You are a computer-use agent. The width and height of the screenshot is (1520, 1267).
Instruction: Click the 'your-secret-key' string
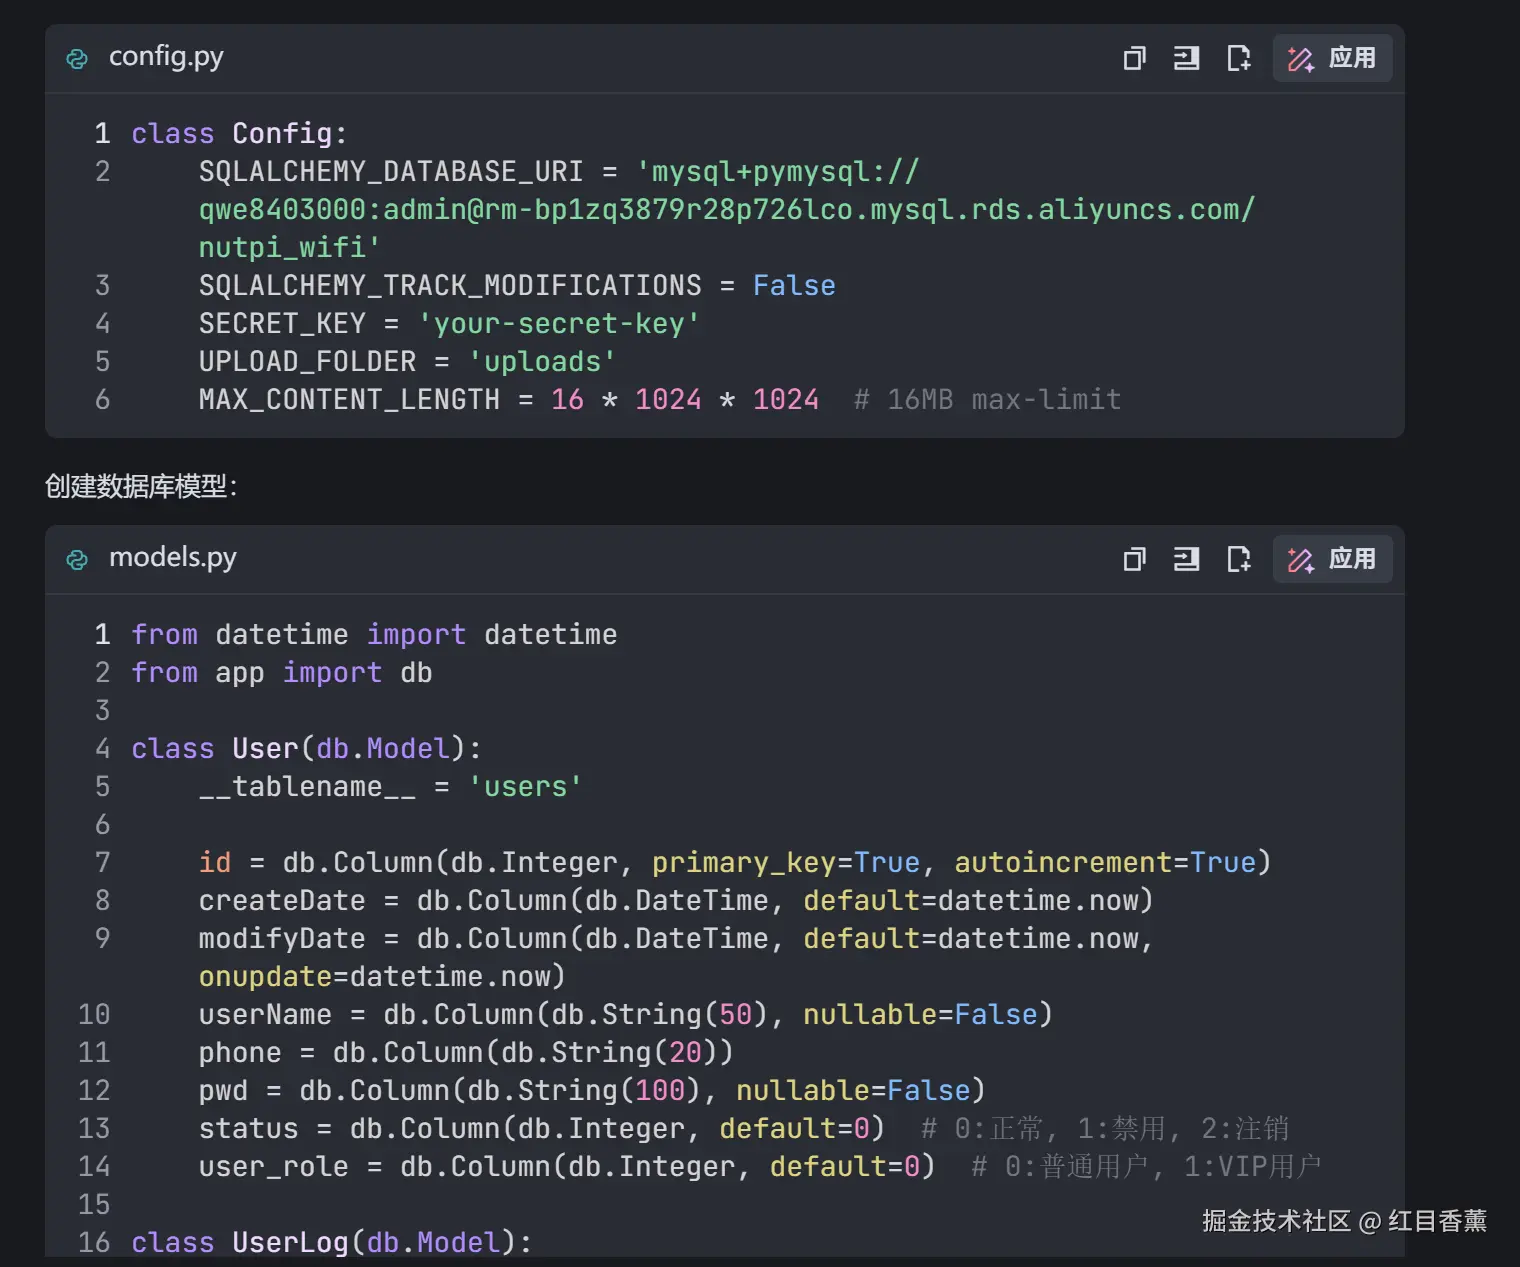pyautogui.click(x=559, y=324)
